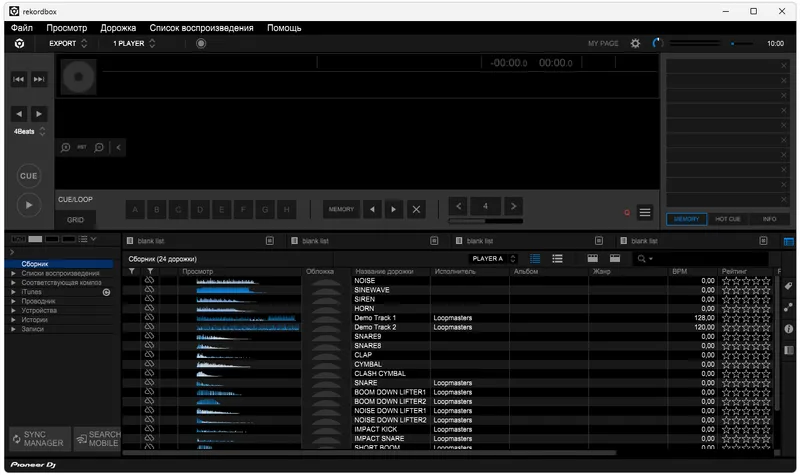The height and width of the screenshot is (475, 800).
Task: Start playback with the round play button
Action: coord(29,205)
